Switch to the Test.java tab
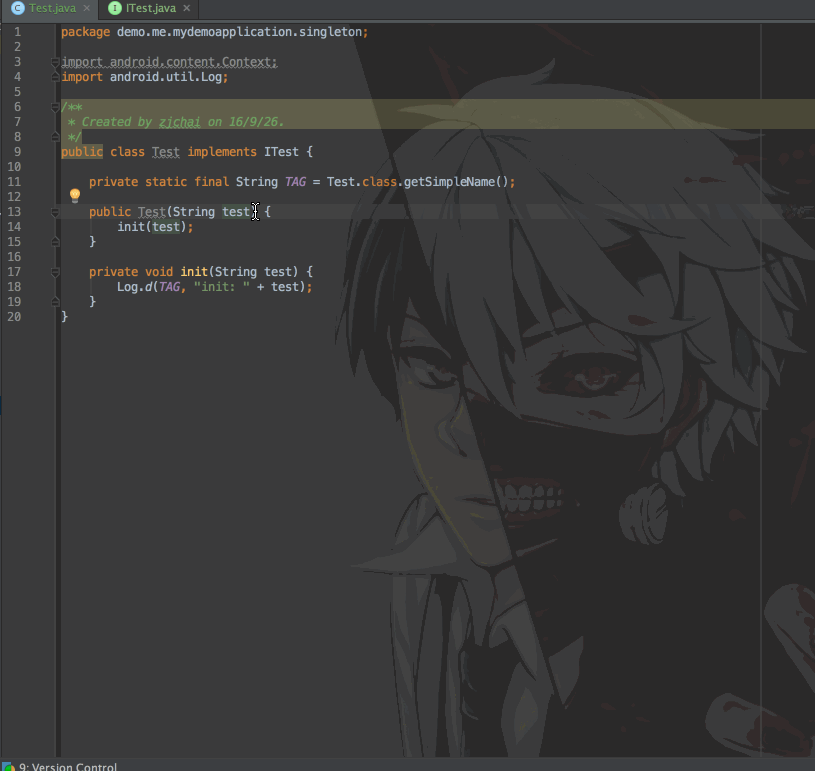Image resolution: width=815 pixels, height=771 pixels. coord(52,8)
